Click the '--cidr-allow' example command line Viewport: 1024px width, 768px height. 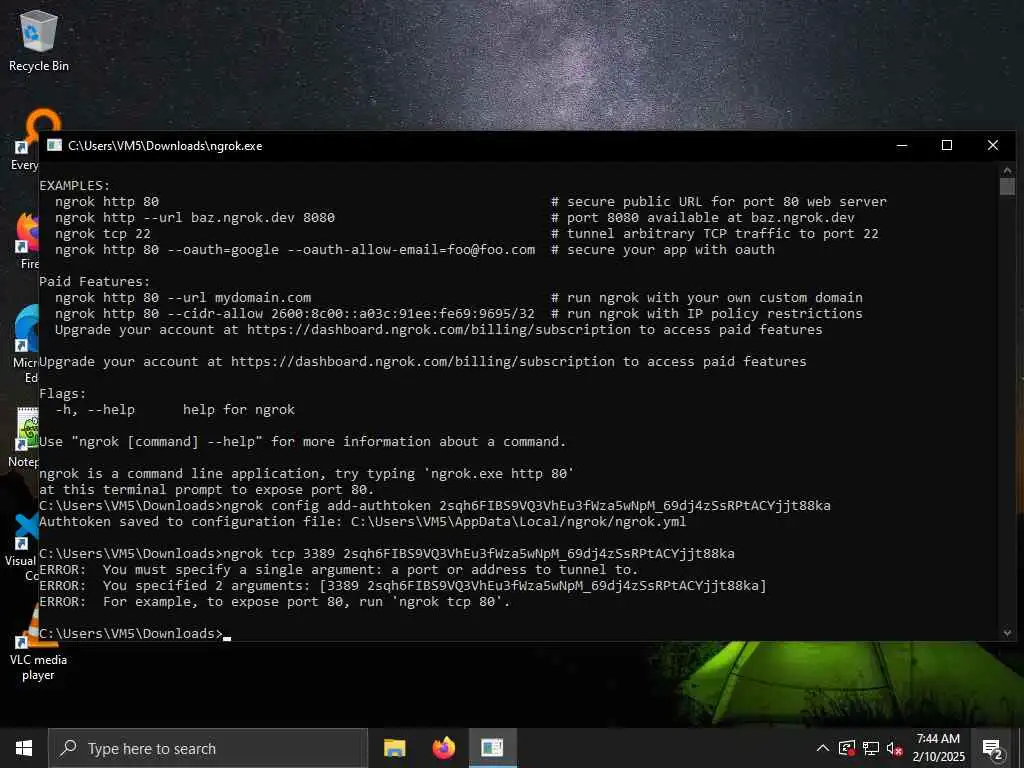[295, 313]
